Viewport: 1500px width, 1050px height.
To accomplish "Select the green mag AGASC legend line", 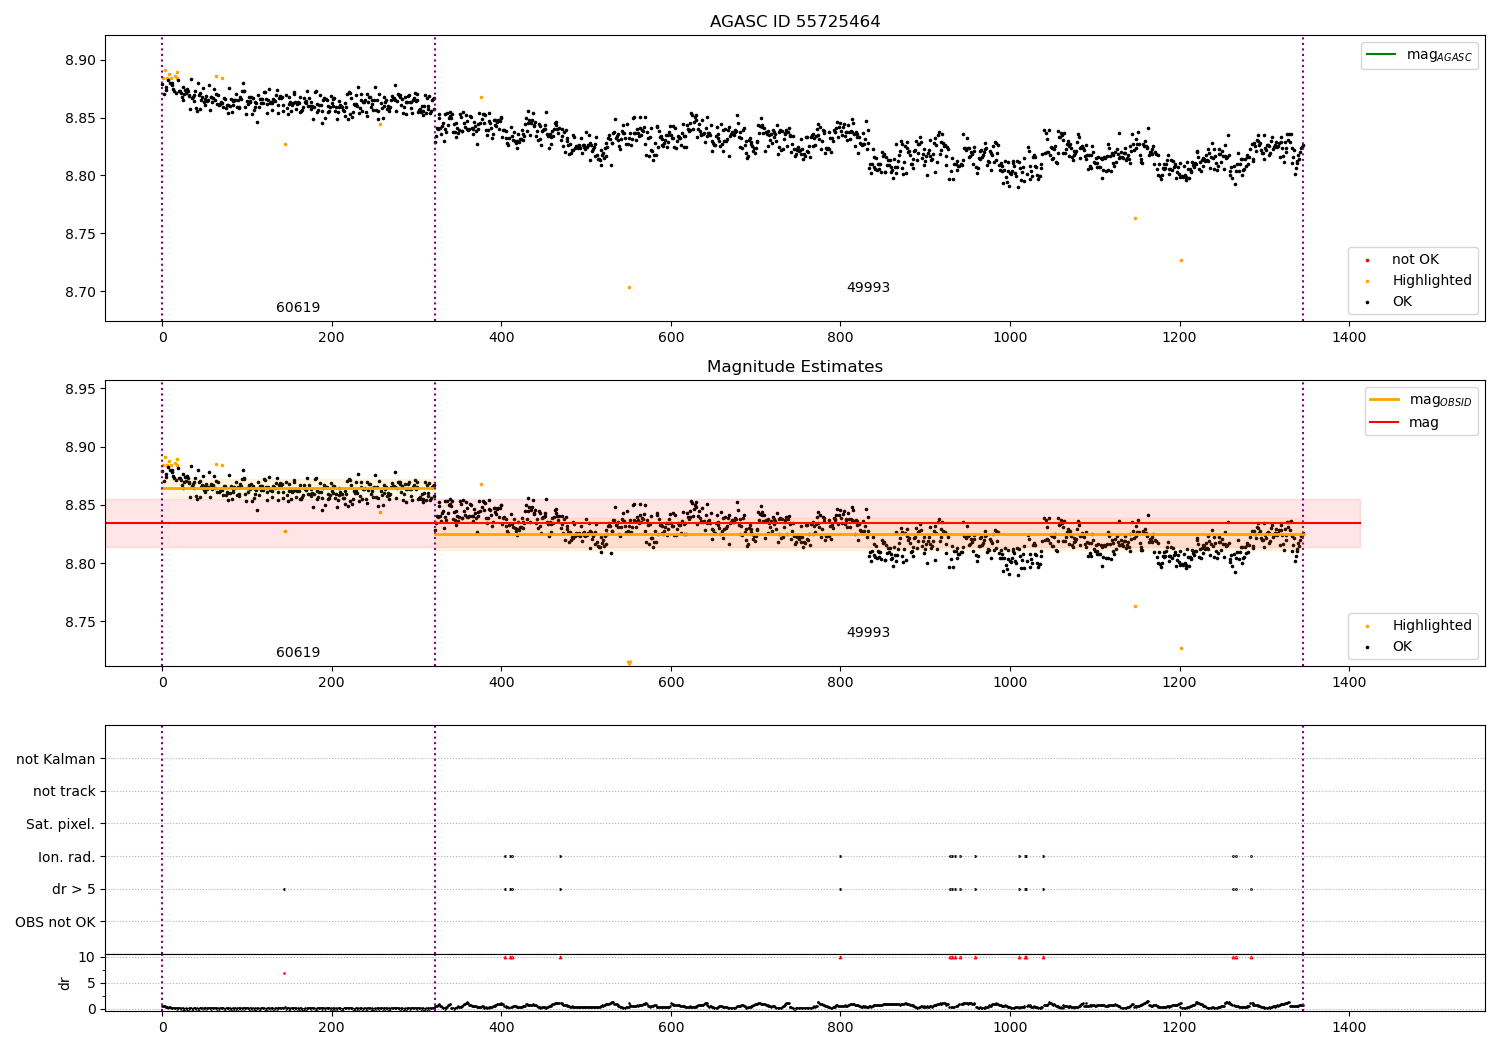I will [1382, 55].
